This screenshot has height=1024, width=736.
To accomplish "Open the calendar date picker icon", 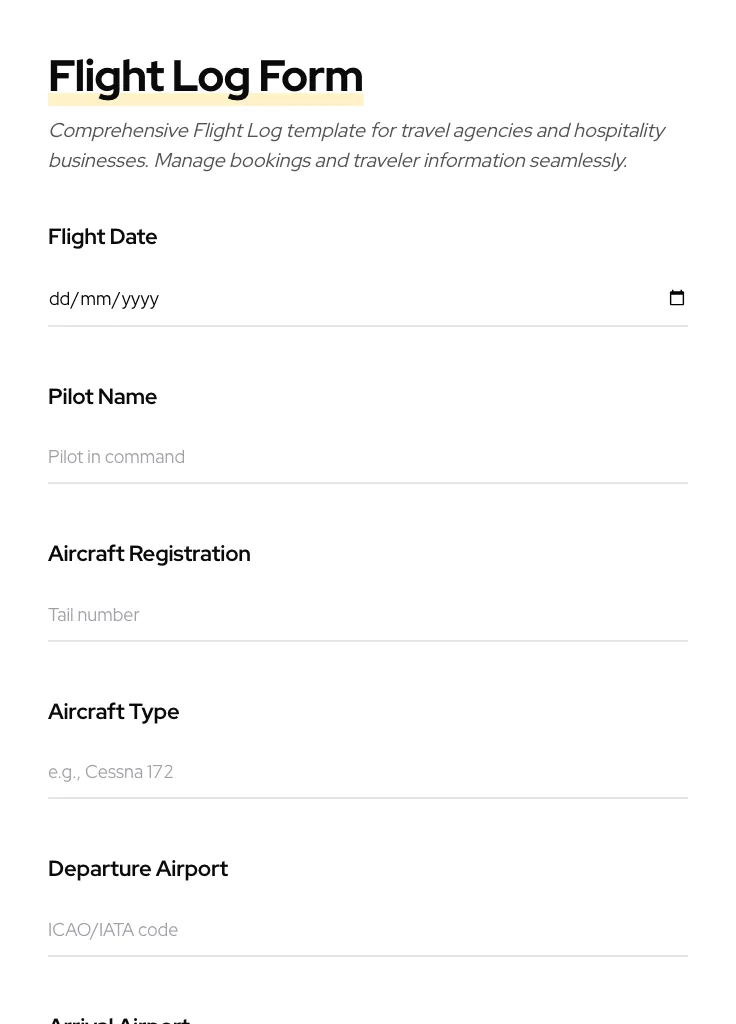I will [677, 298].
